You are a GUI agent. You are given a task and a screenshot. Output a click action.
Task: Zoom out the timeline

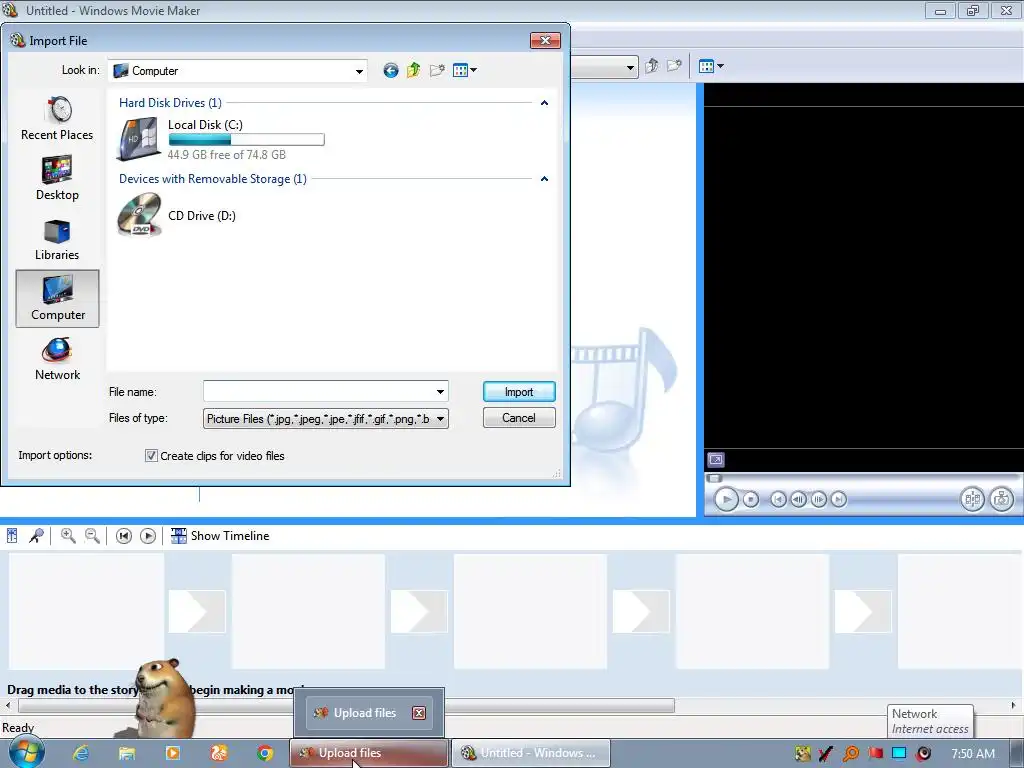tap(93, 536)
